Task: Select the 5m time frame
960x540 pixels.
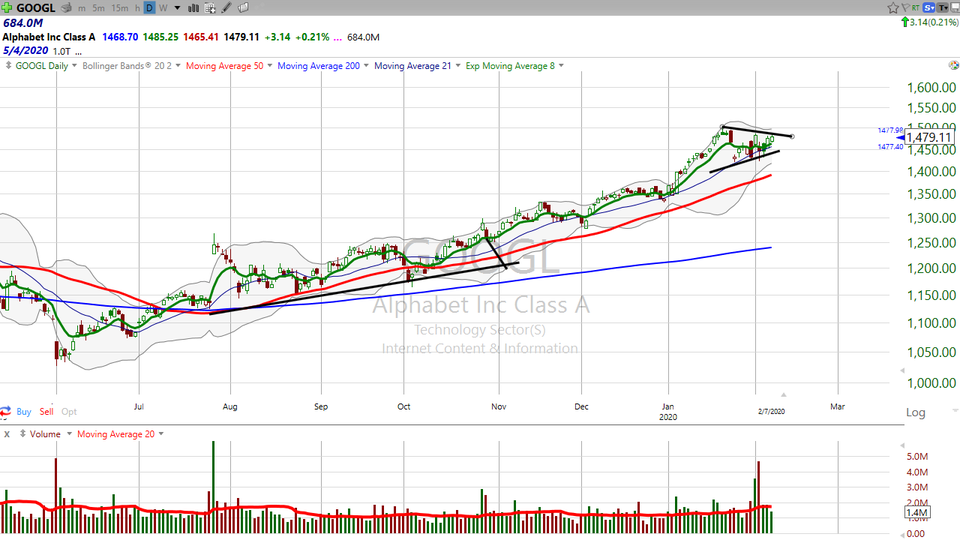Action: point(98,8)
